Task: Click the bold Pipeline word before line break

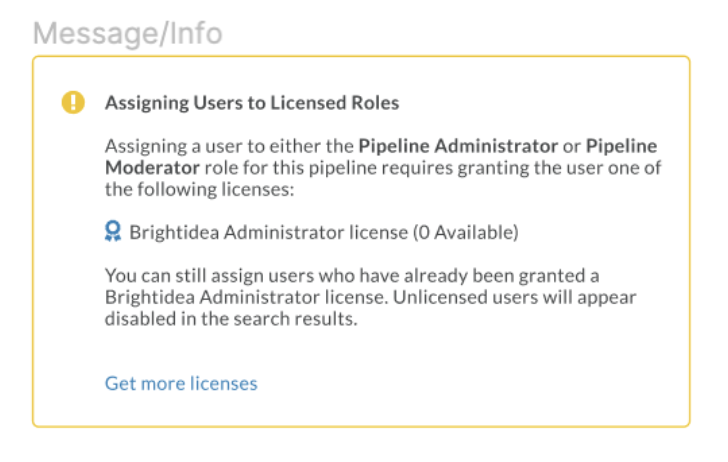Action: (x=621, y=146)
